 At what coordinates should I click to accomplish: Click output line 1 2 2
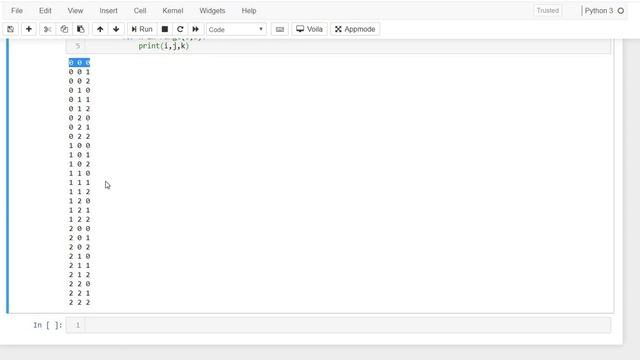(79, 219)
